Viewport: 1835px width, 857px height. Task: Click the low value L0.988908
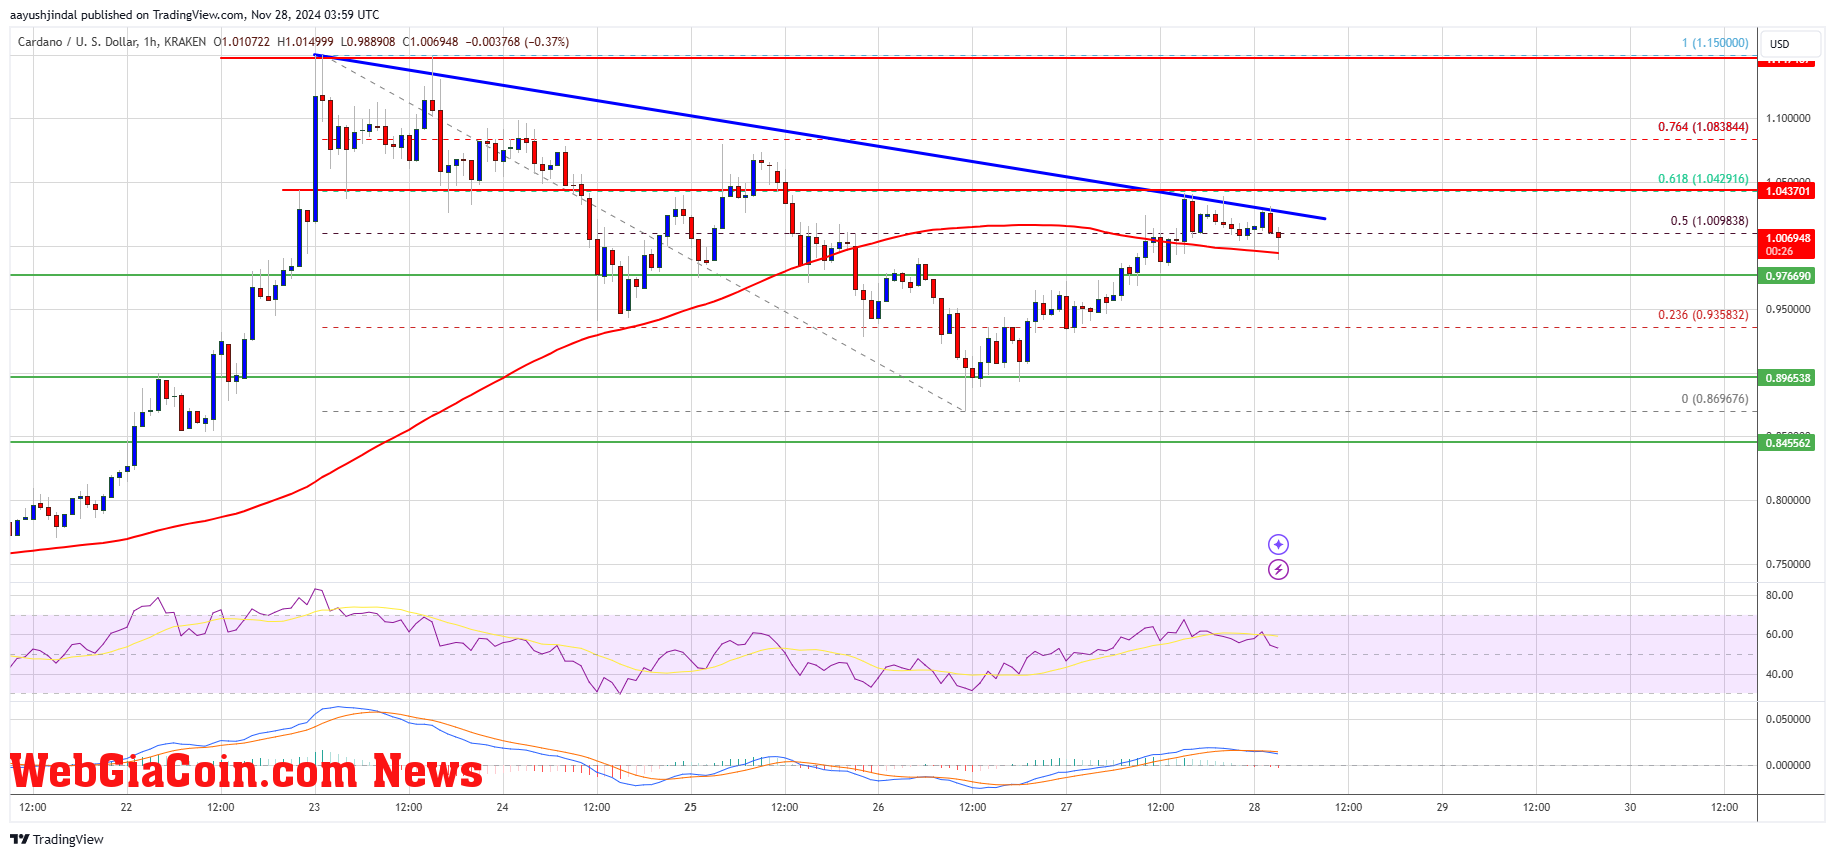(368, 42)
